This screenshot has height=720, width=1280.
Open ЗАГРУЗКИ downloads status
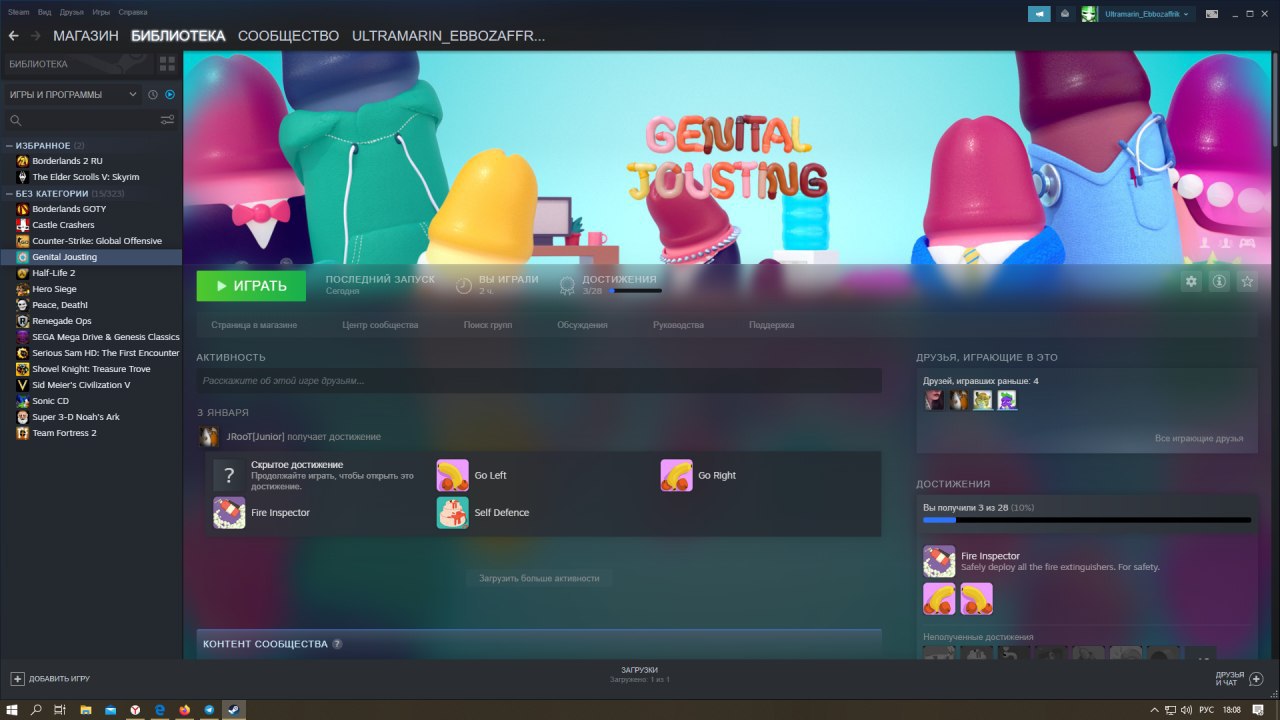[x=640, y=674]
